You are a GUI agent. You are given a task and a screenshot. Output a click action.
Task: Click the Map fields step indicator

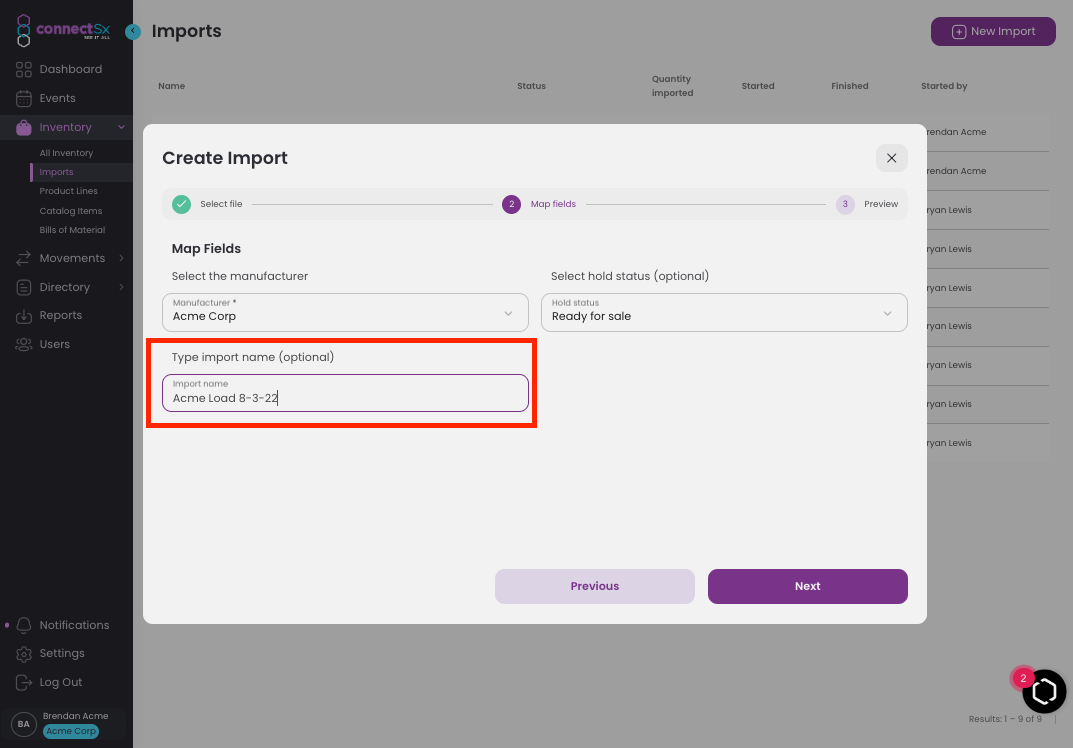512,204
